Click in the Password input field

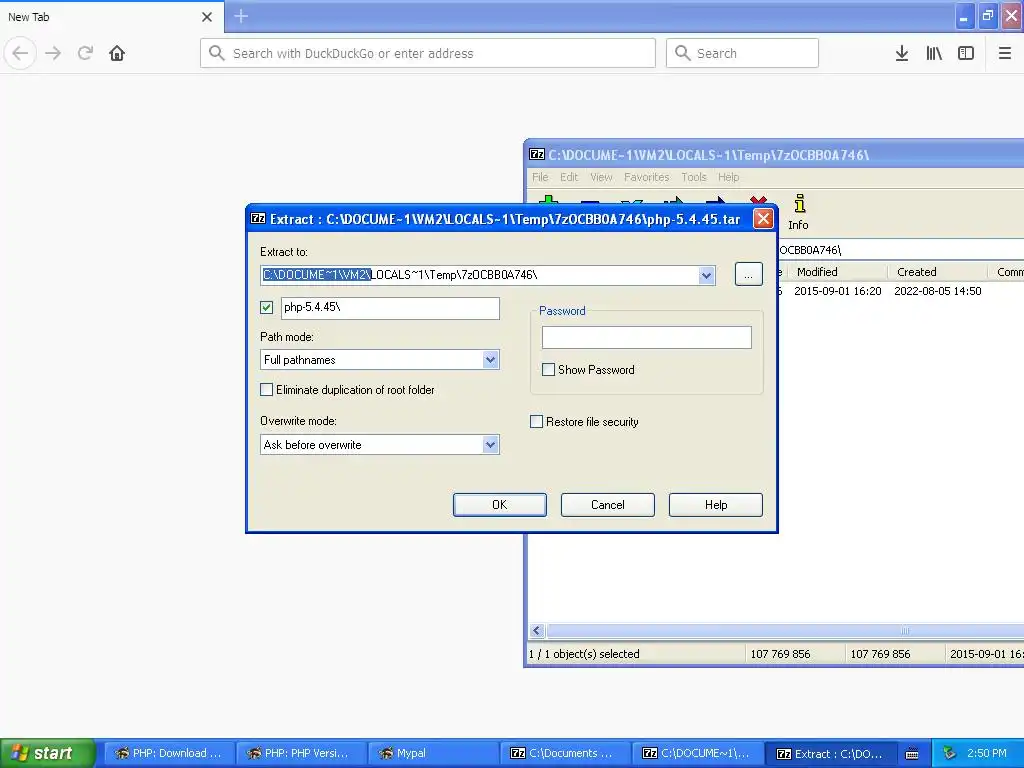[x=647, y=337]
